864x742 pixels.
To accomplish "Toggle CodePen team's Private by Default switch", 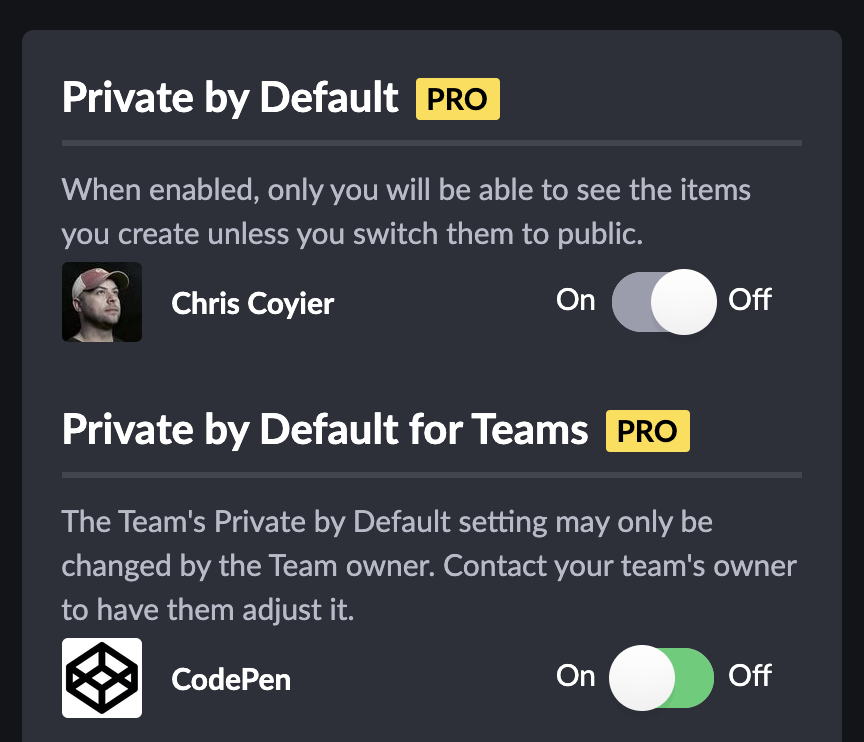I will coord(663,677).
